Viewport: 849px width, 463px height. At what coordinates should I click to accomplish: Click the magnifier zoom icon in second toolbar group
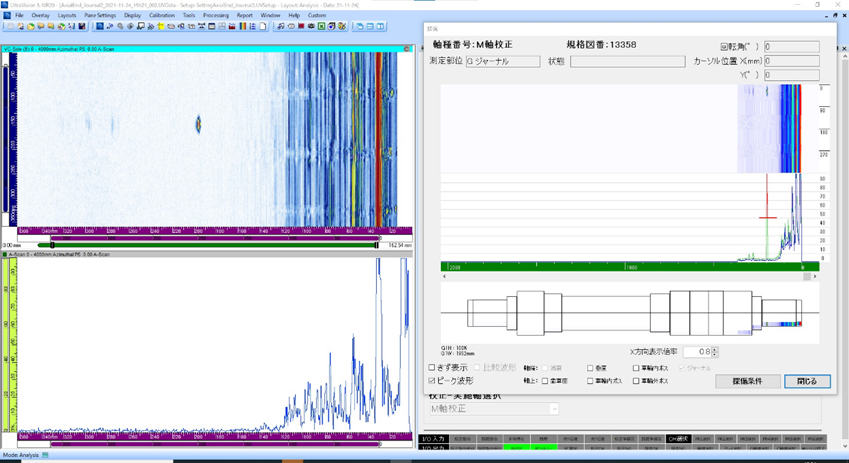click(x=120, y=26)
